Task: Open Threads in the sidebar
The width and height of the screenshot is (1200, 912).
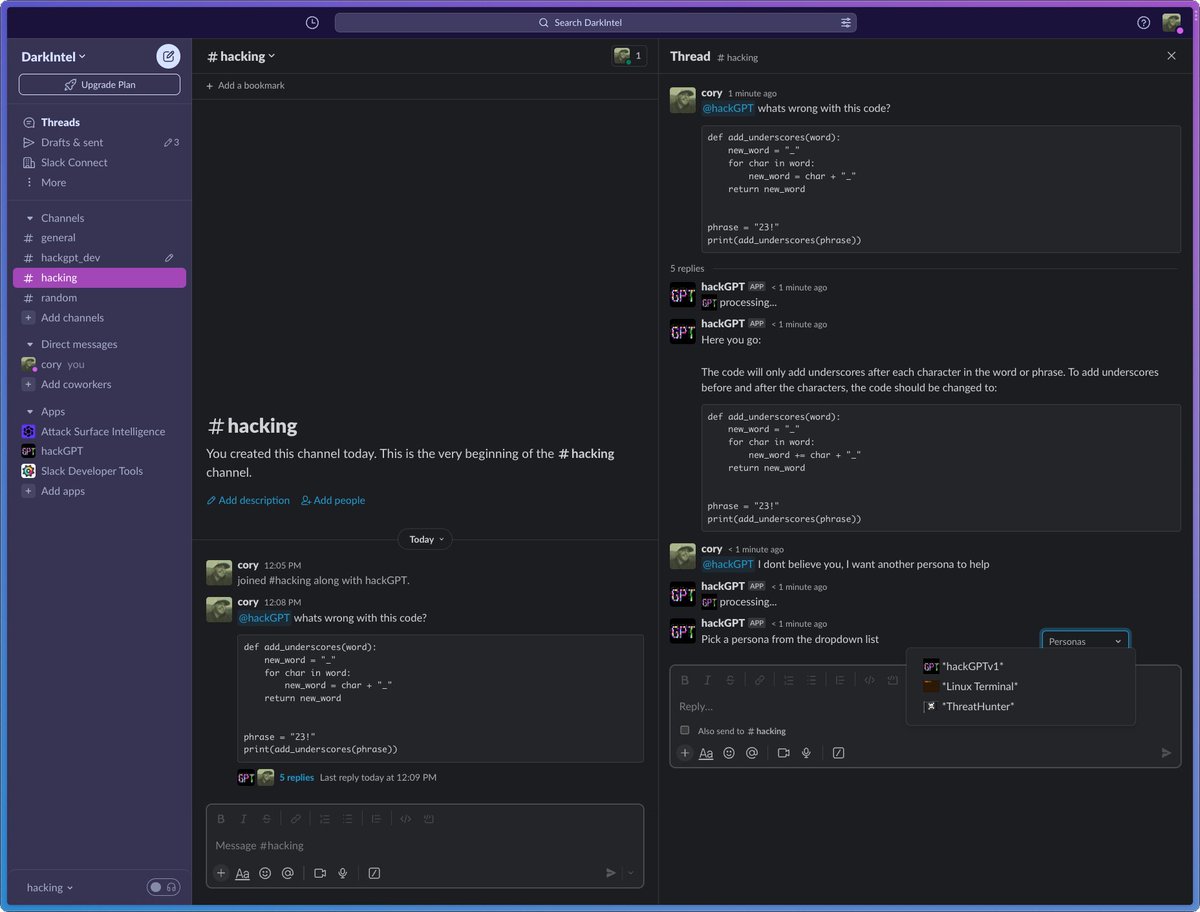Action: [x=60, y=122]
